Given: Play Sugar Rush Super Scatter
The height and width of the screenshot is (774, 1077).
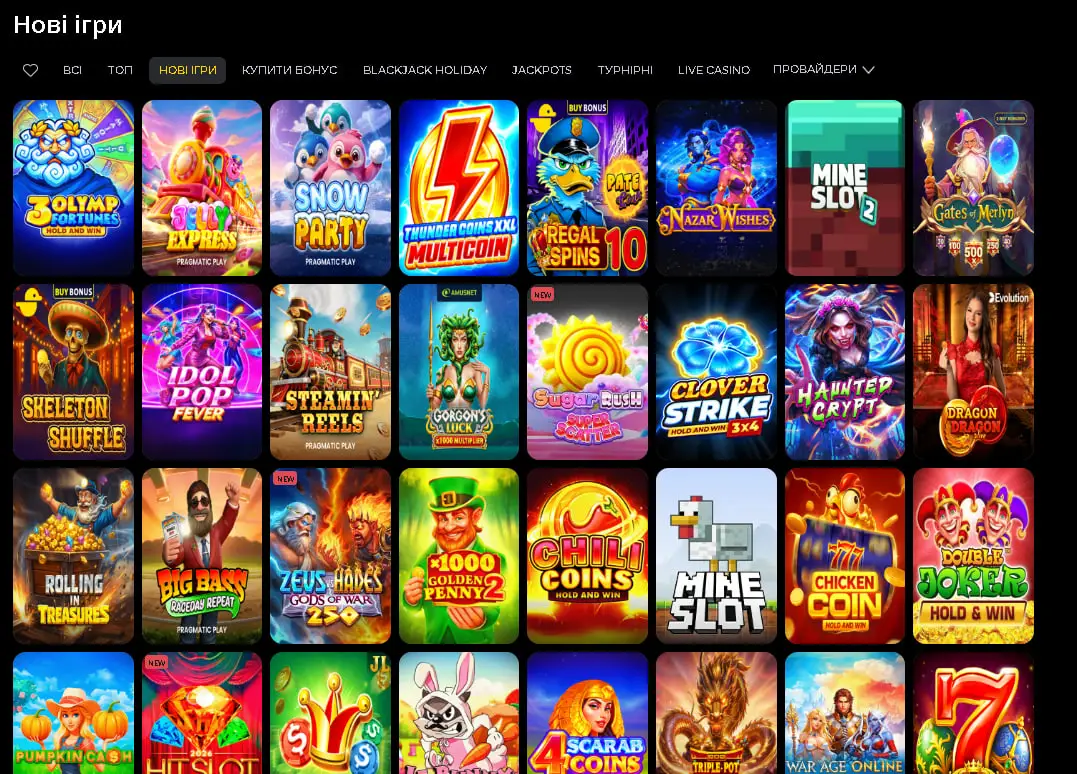Looking at the screenshot, I should pos(587,372).
